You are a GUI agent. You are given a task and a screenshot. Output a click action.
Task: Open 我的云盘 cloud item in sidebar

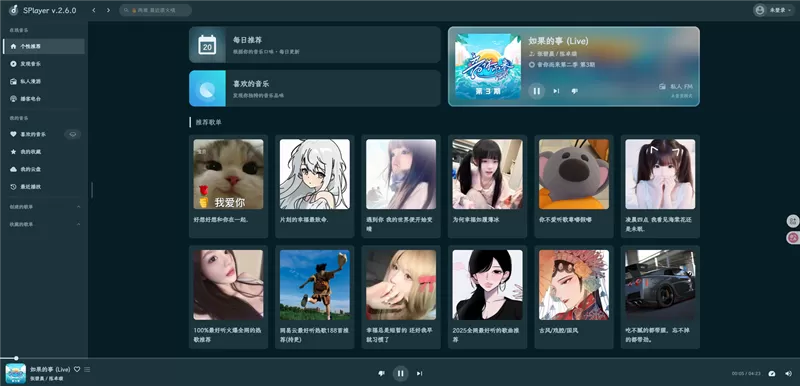click(x=44, y=169)
